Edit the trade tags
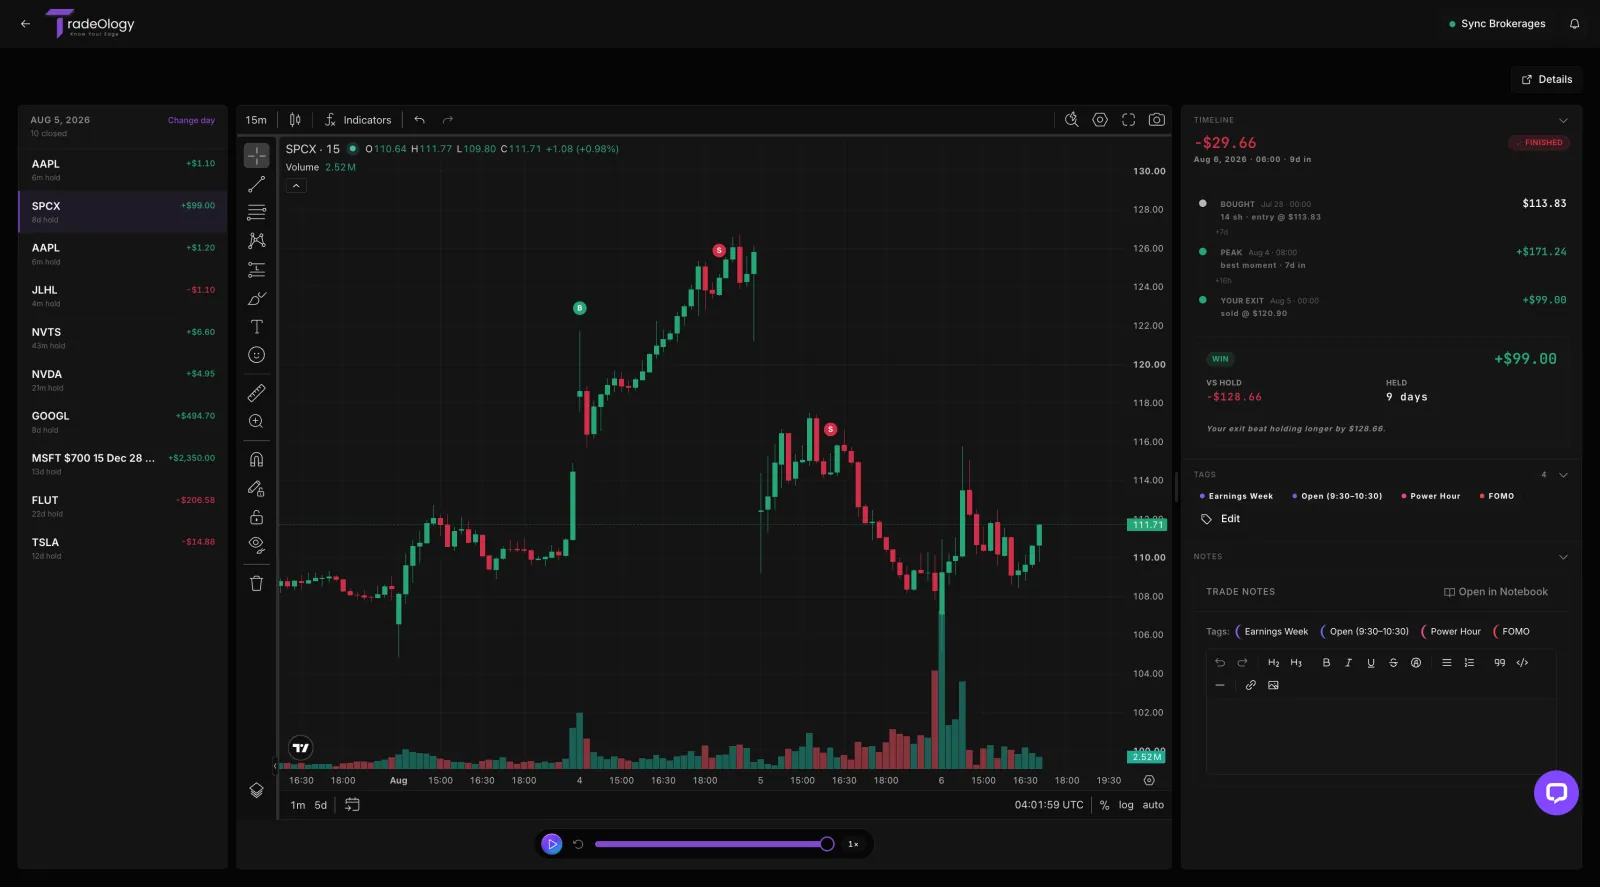The image size is (1600, 887). pyautogui.click(x=1221, y=519)
